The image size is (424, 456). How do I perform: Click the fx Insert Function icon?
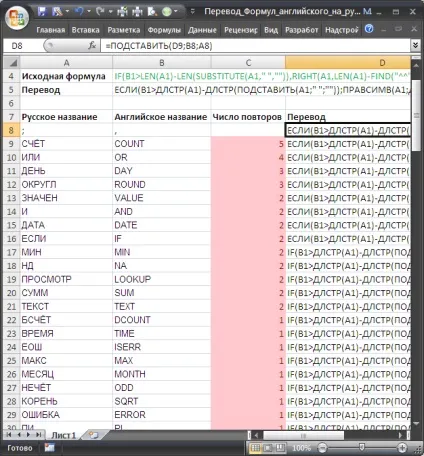(92, 45)
